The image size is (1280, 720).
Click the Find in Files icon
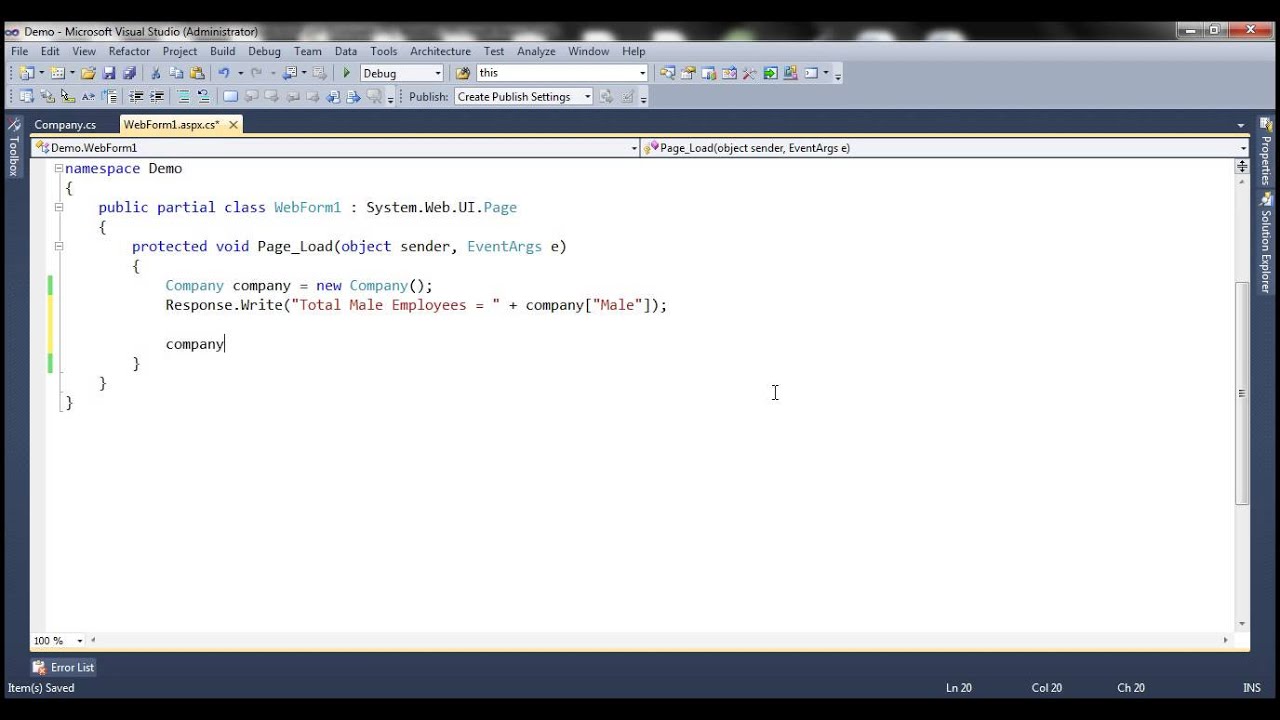[463, 73]
